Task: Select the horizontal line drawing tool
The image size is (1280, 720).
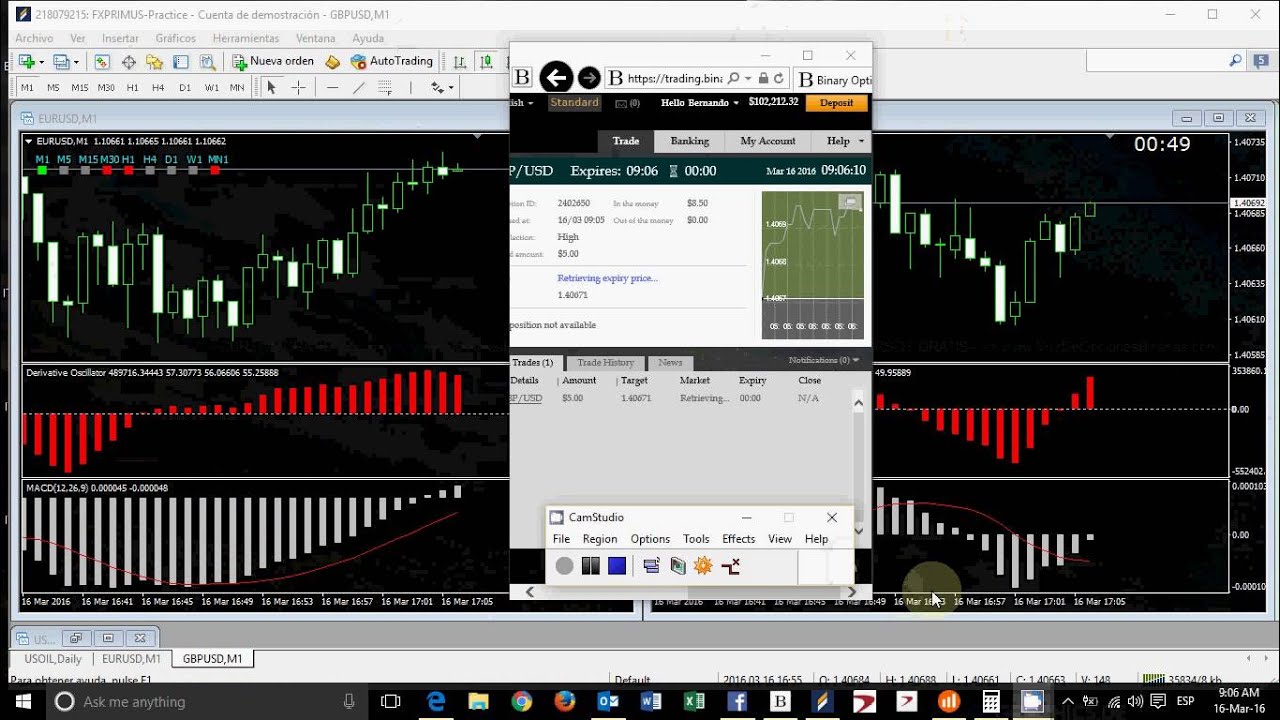Action: click(333, 87)
